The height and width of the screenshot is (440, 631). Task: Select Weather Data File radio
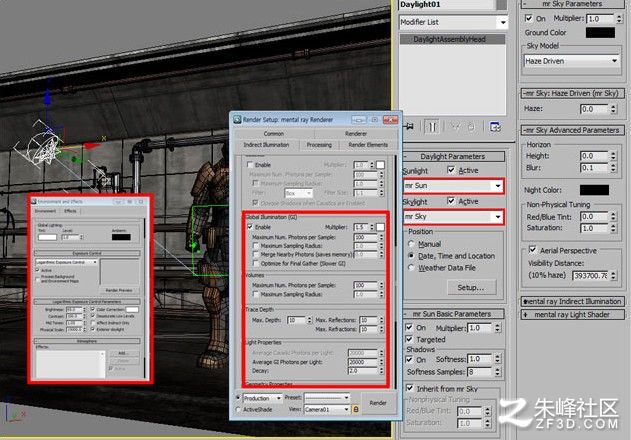[411, 268]
